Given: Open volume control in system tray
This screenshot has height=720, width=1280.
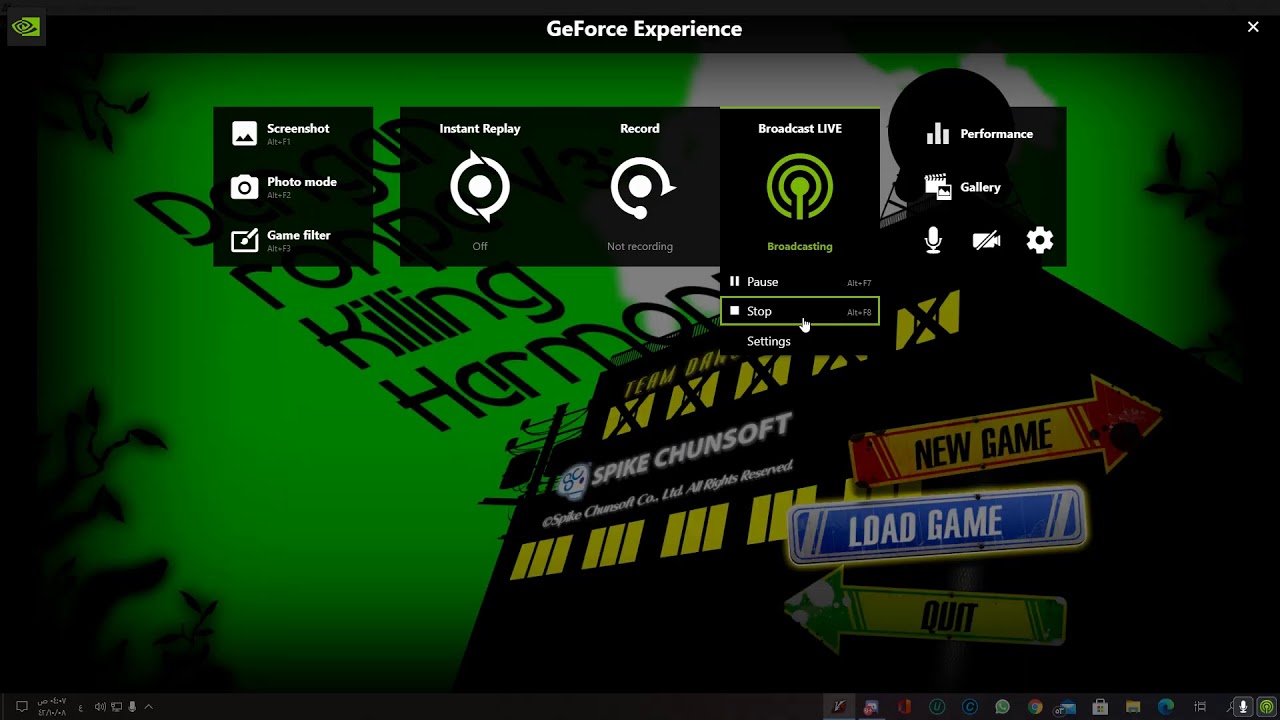Looking at the screenshot, I should click(x=101, y=707).
